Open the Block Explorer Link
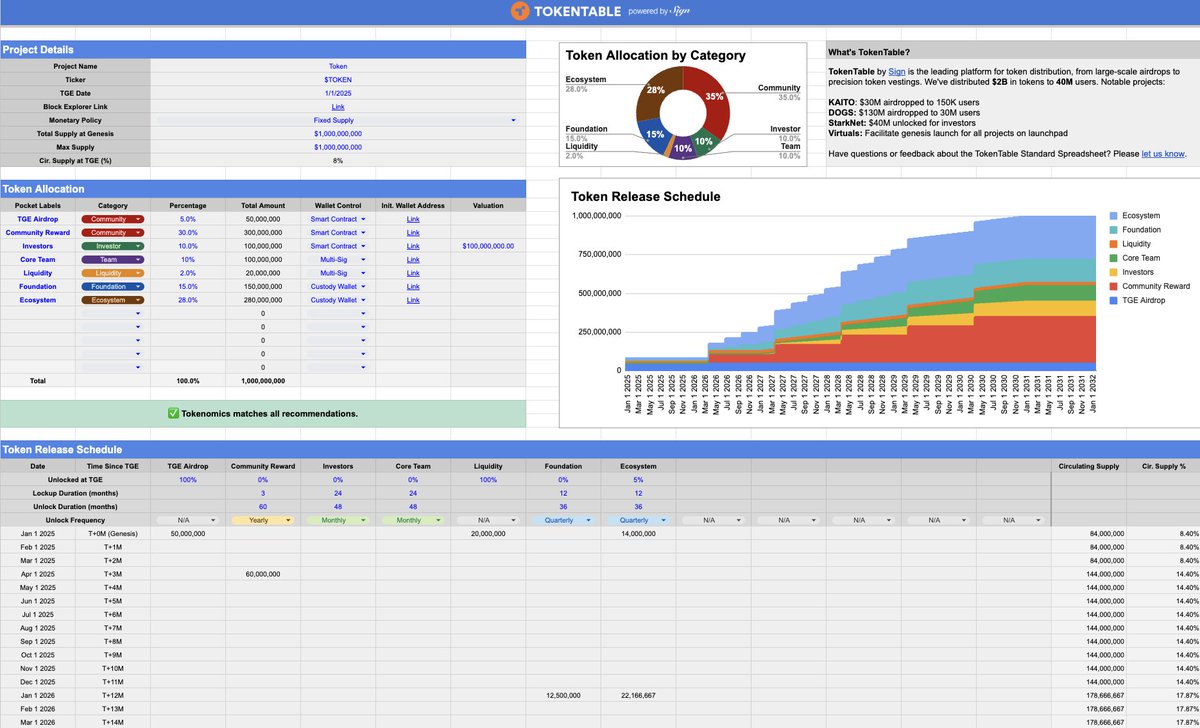Viewport: 1200px width, 728px height. (x=338, y=106)
